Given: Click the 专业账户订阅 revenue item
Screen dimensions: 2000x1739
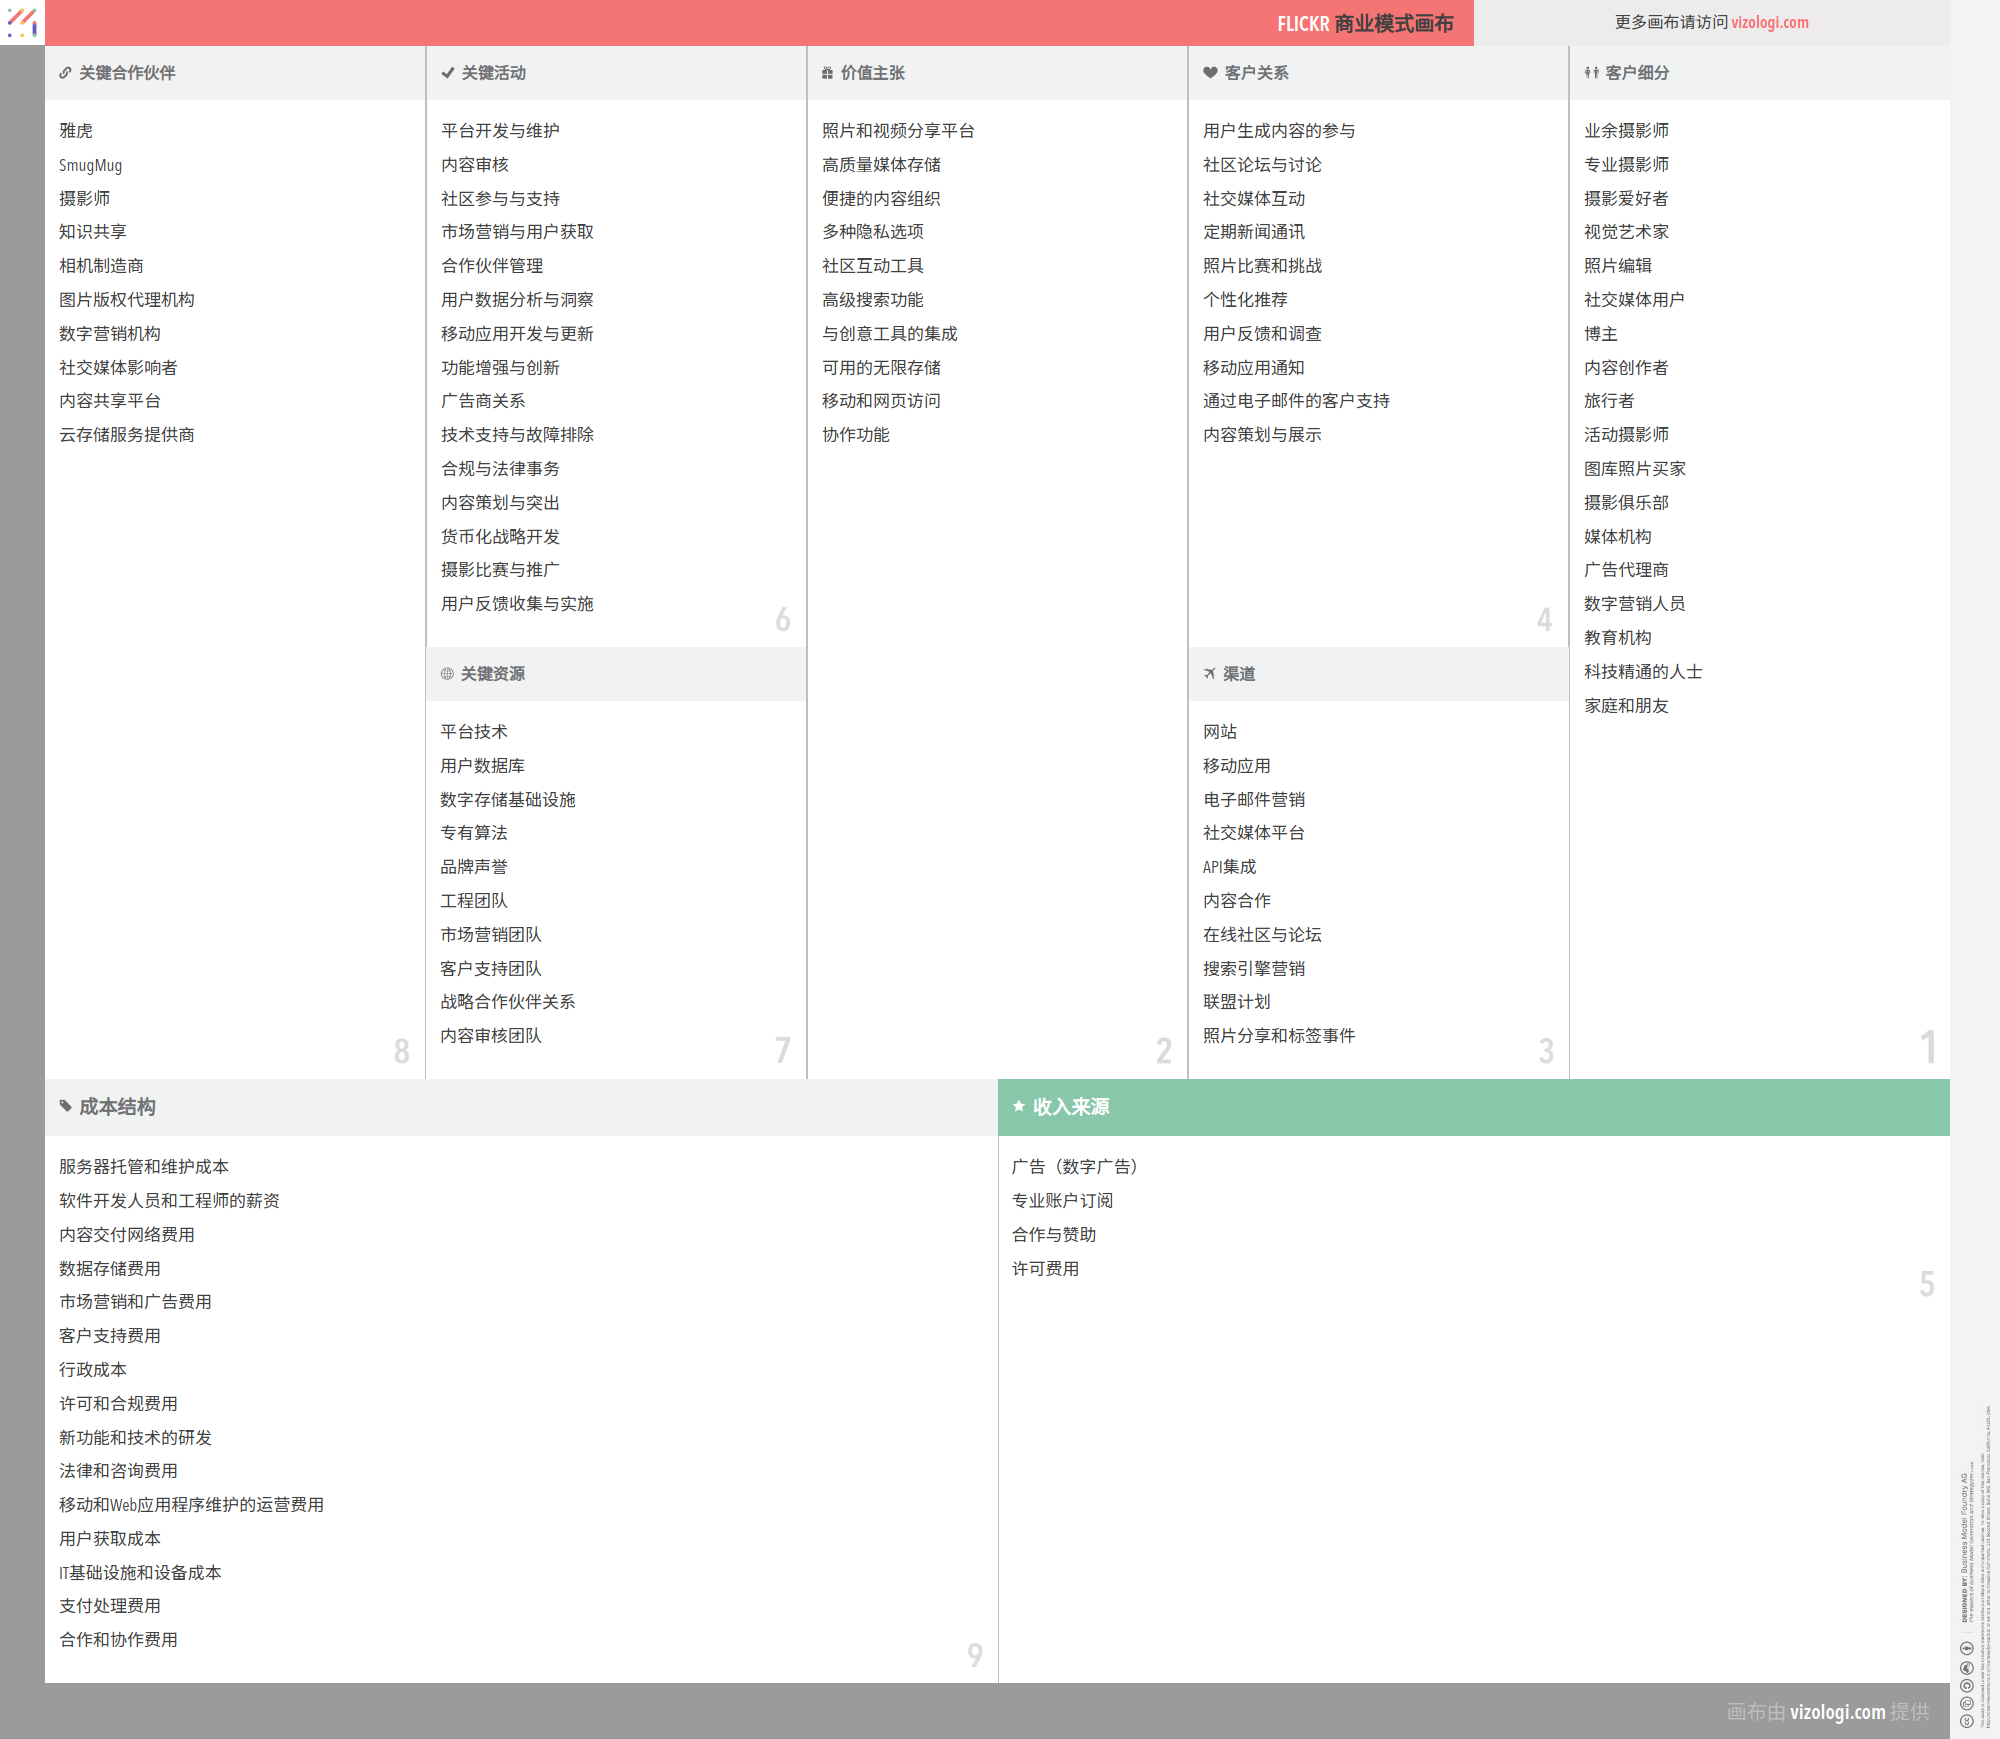Looking at the screenshot, I should click(x=1062, y=1200).
